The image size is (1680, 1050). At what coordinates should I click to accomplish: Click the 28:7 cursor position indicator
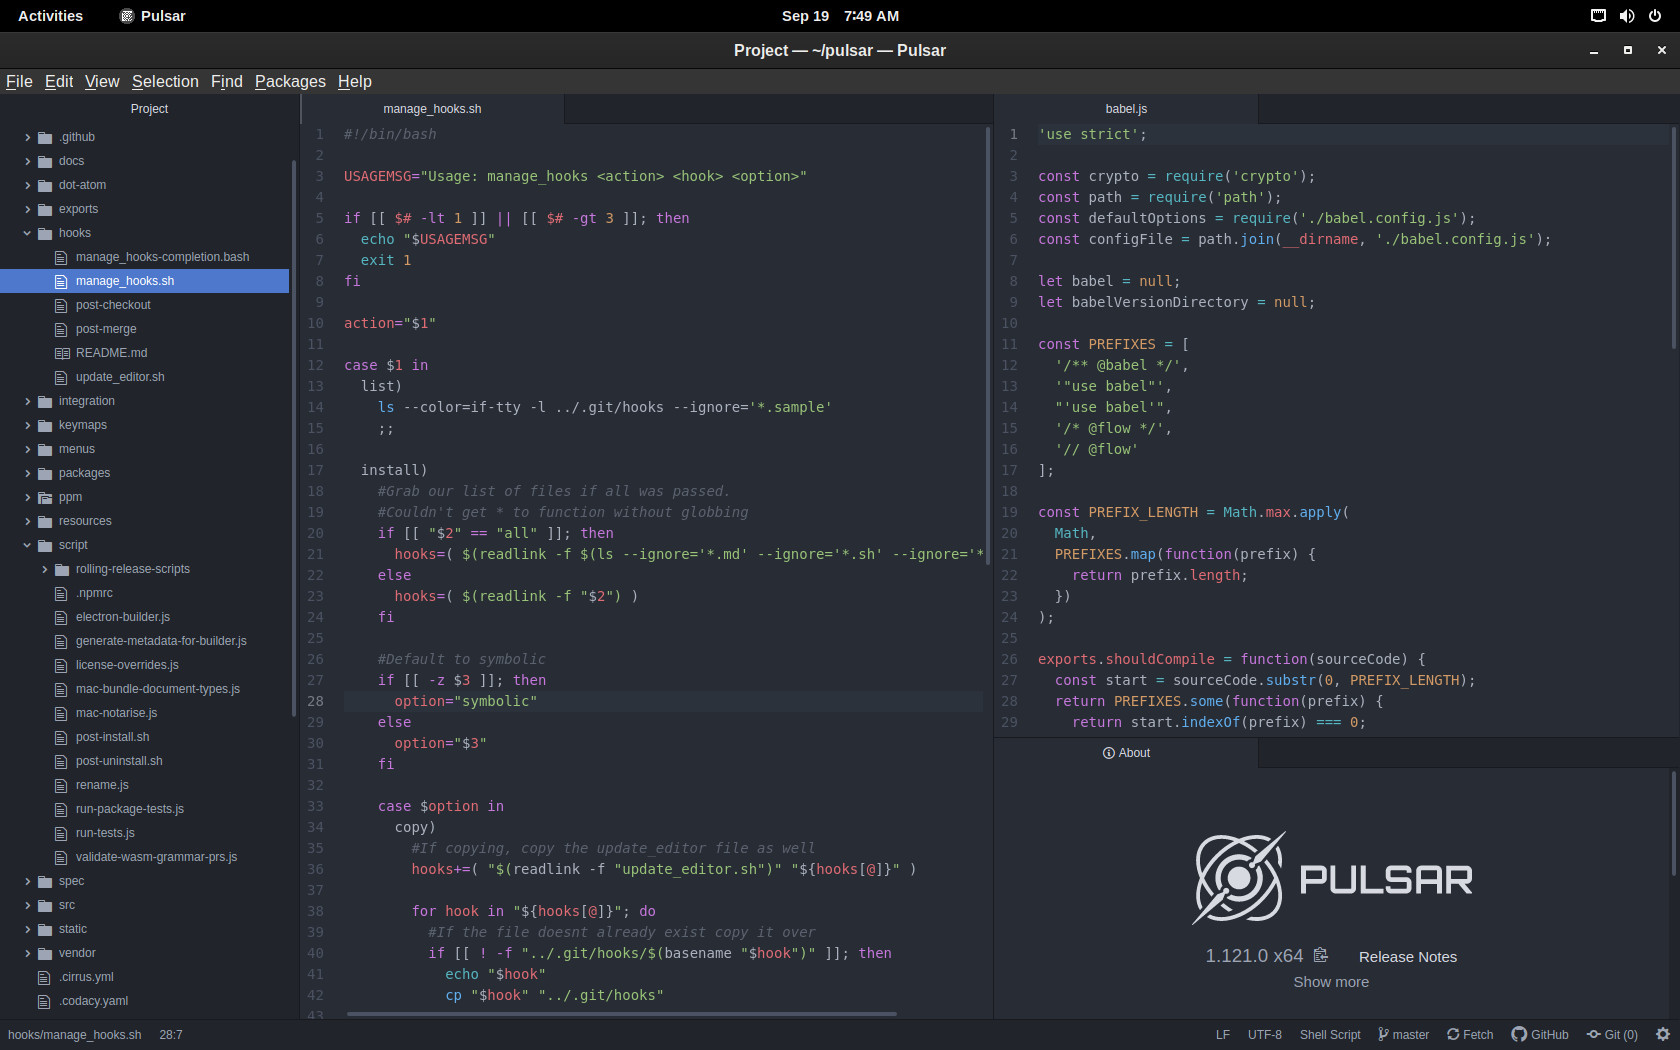point(171,1035)
